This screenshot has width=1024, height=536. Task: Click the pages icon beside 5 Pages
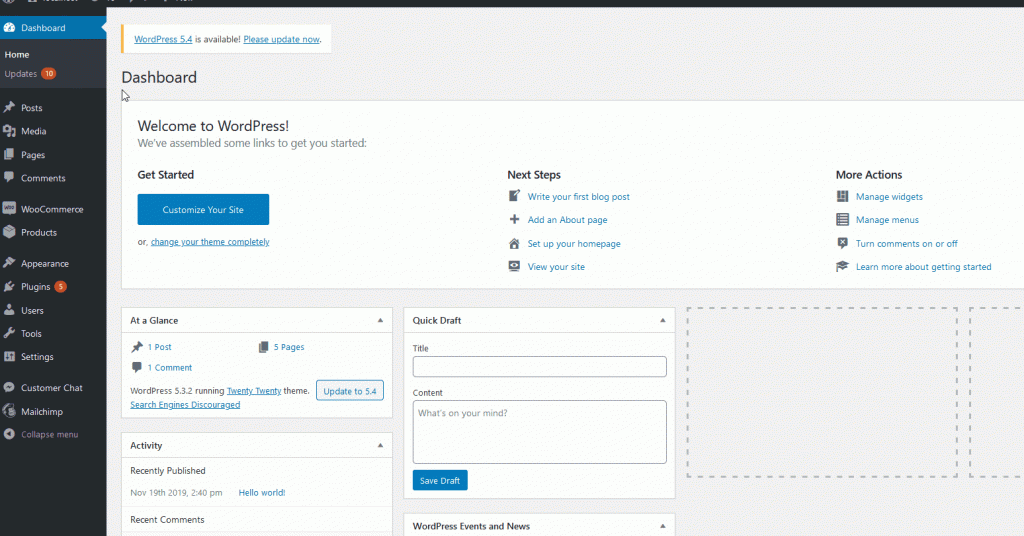(x=263, y=347)
